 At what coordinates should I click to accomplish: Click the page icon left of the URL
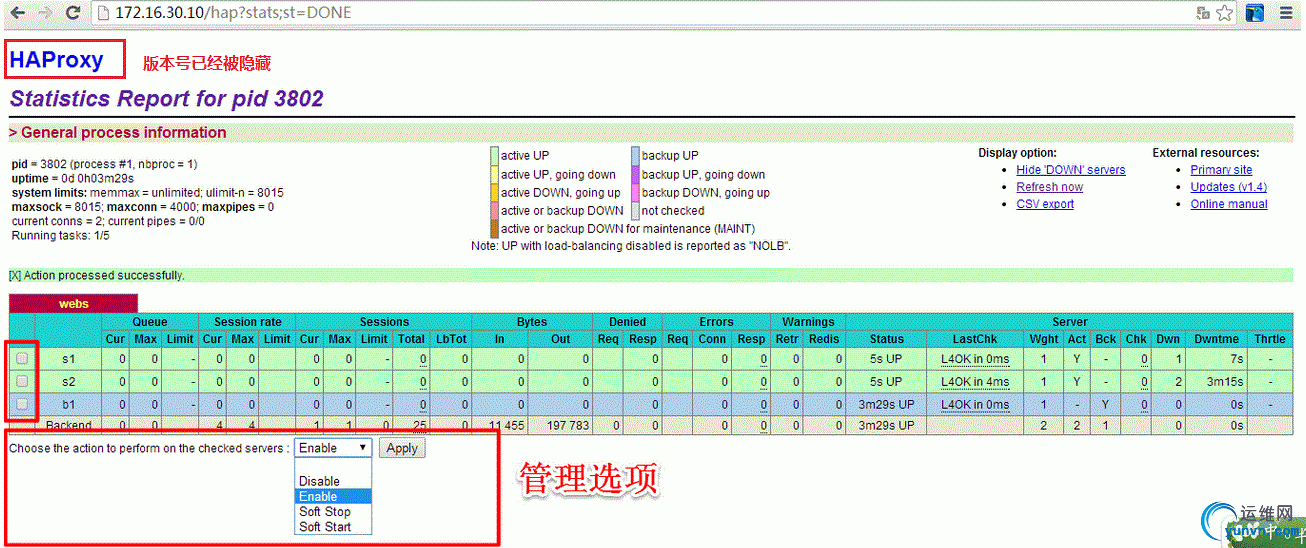(103, 13)
